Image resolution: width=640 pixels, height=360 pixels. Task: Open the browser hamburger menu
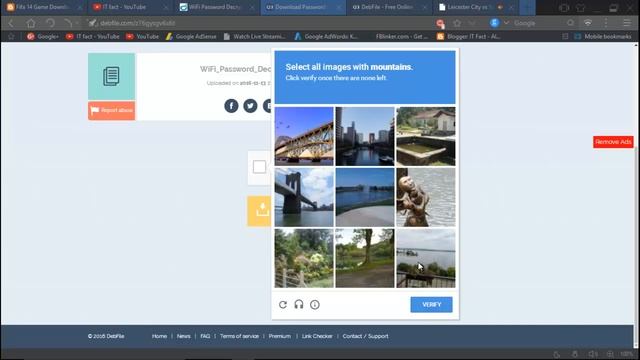pos(627,23)
